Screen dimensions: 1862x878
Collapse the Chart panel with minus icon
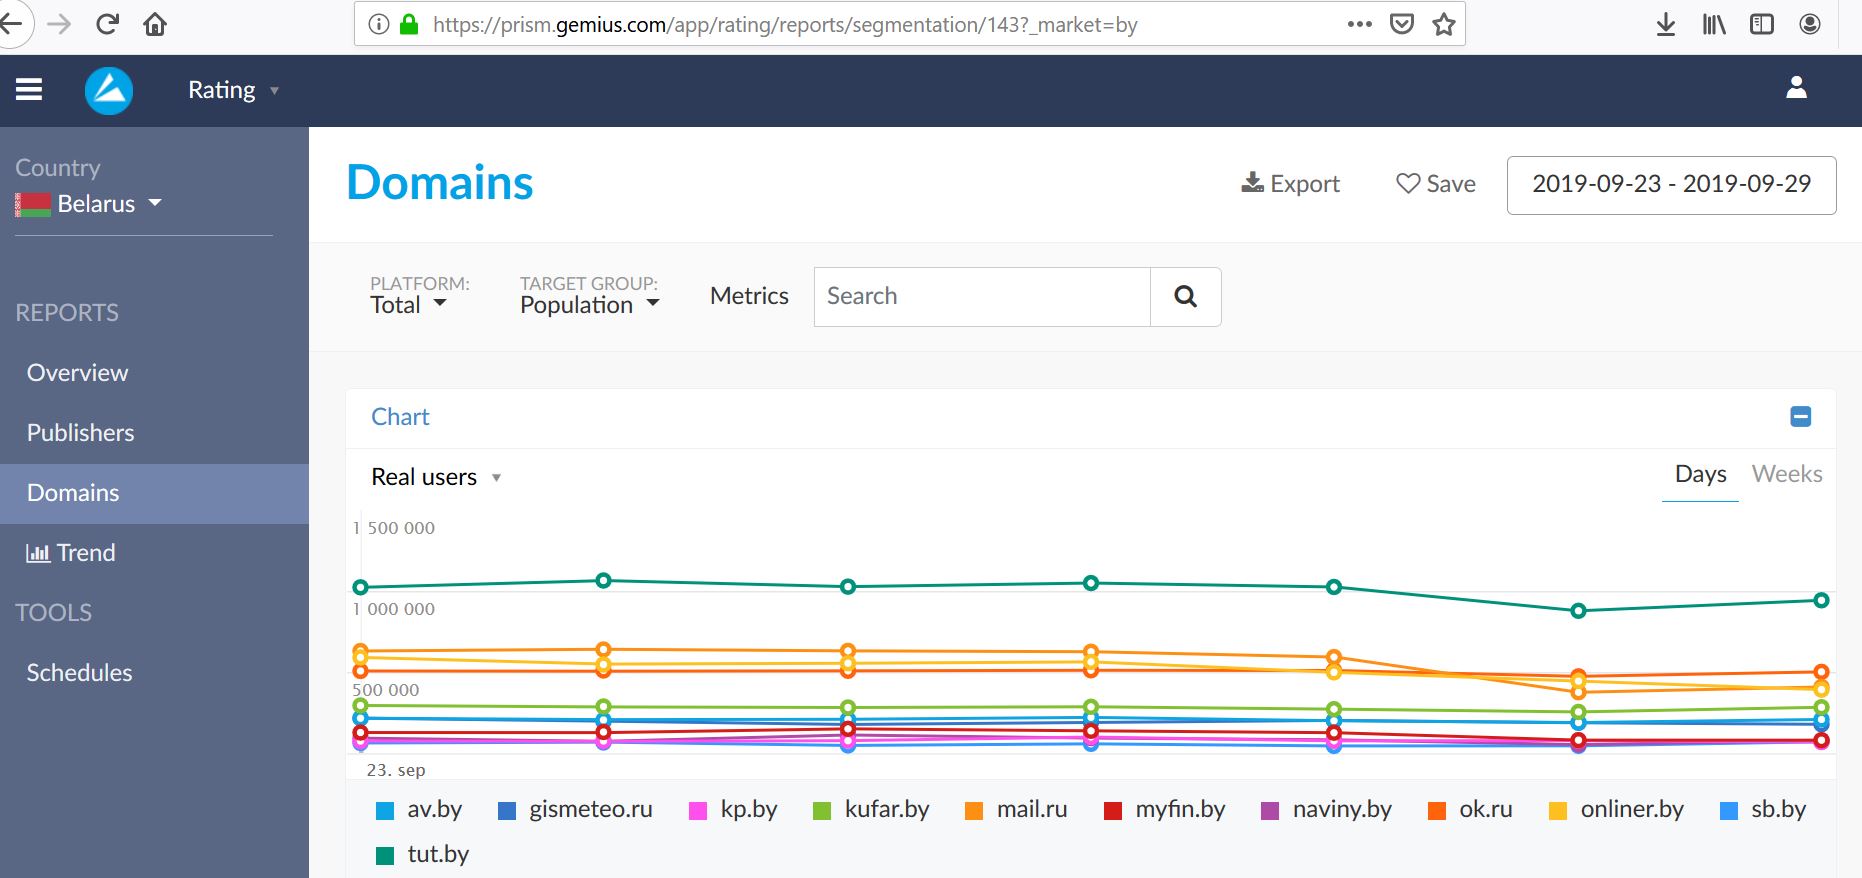click(x=1800, y=417)
